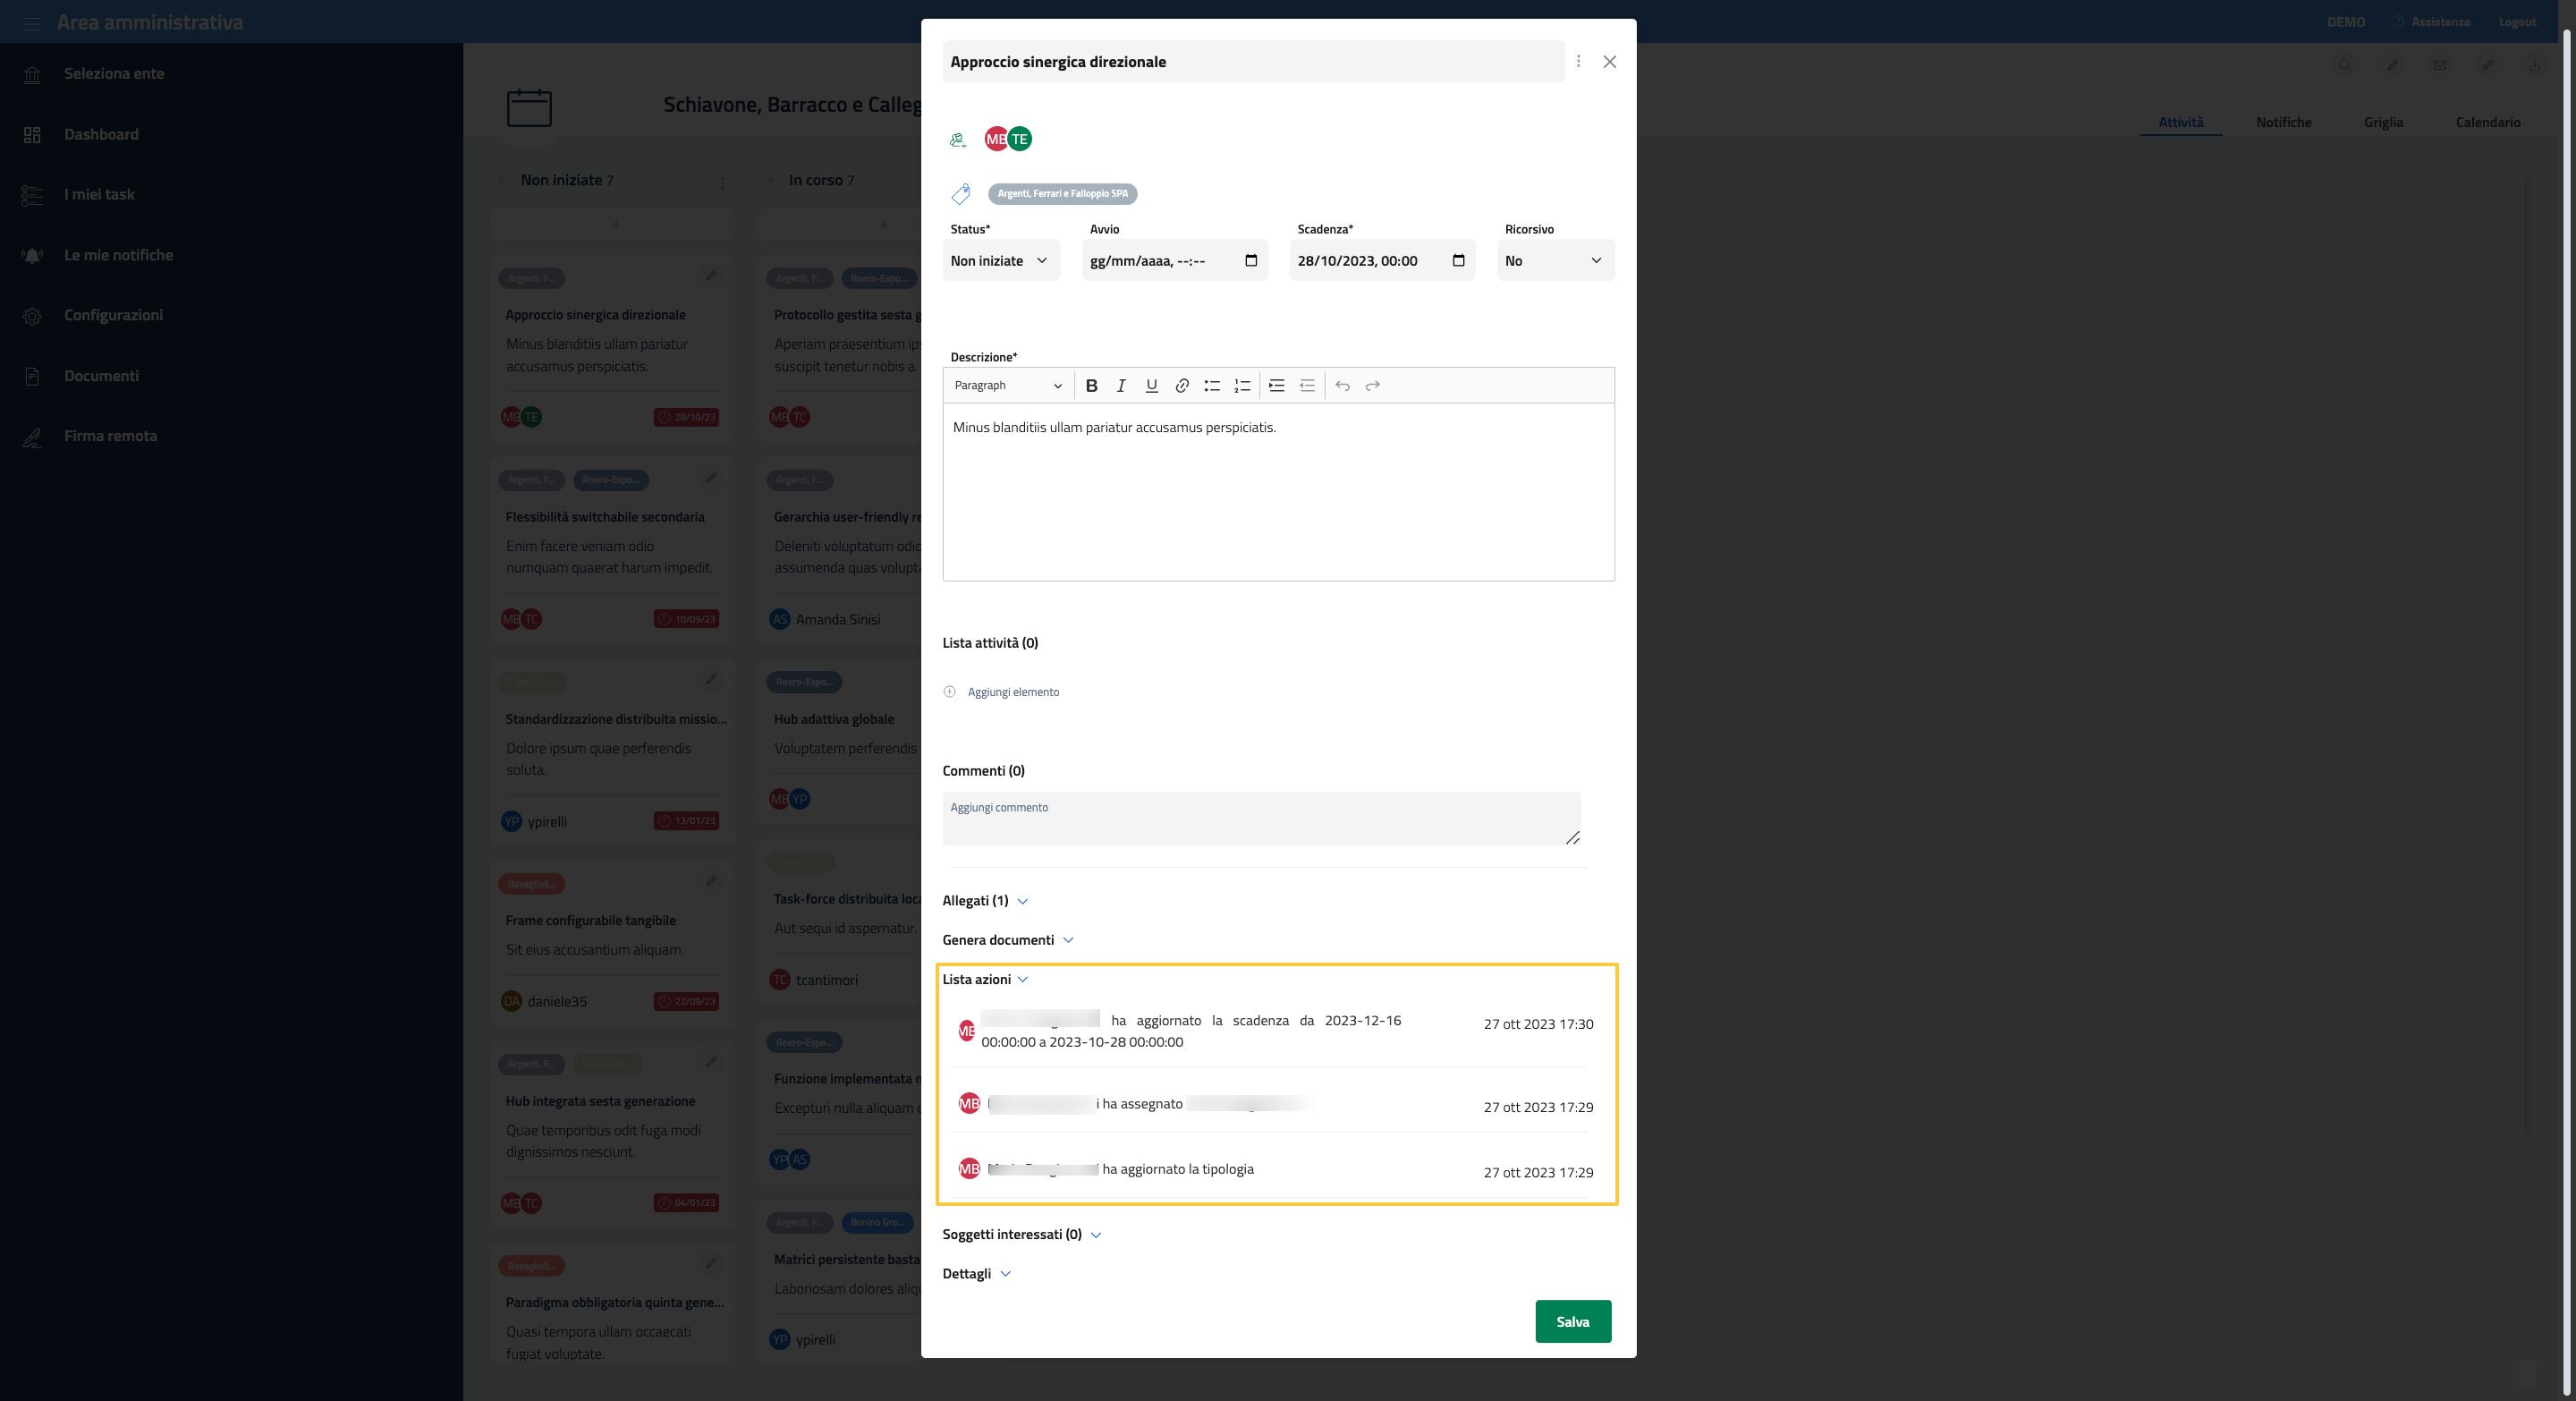
Task: Click the add assignee icon
Action: [x=958, y=140]
